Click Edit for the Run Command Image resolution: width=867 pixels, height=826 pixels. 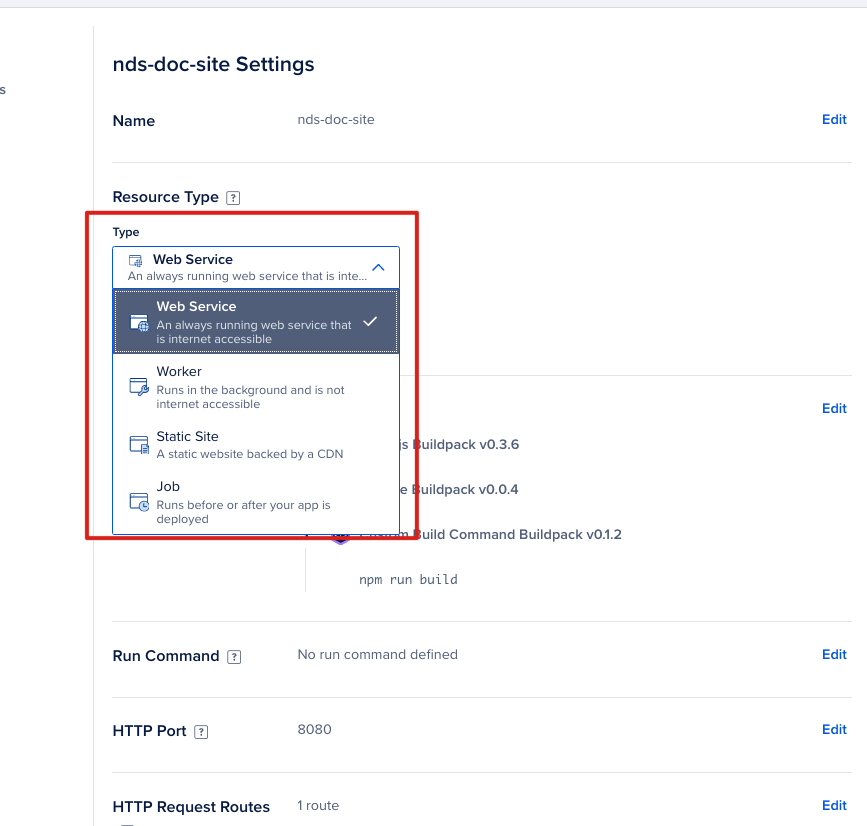[834, 655]
